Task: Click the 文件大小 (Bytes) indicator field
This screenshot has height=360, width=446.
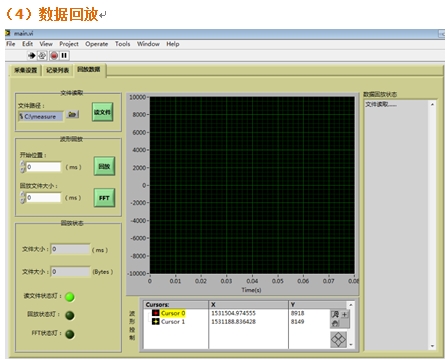Action: (70, 272)
